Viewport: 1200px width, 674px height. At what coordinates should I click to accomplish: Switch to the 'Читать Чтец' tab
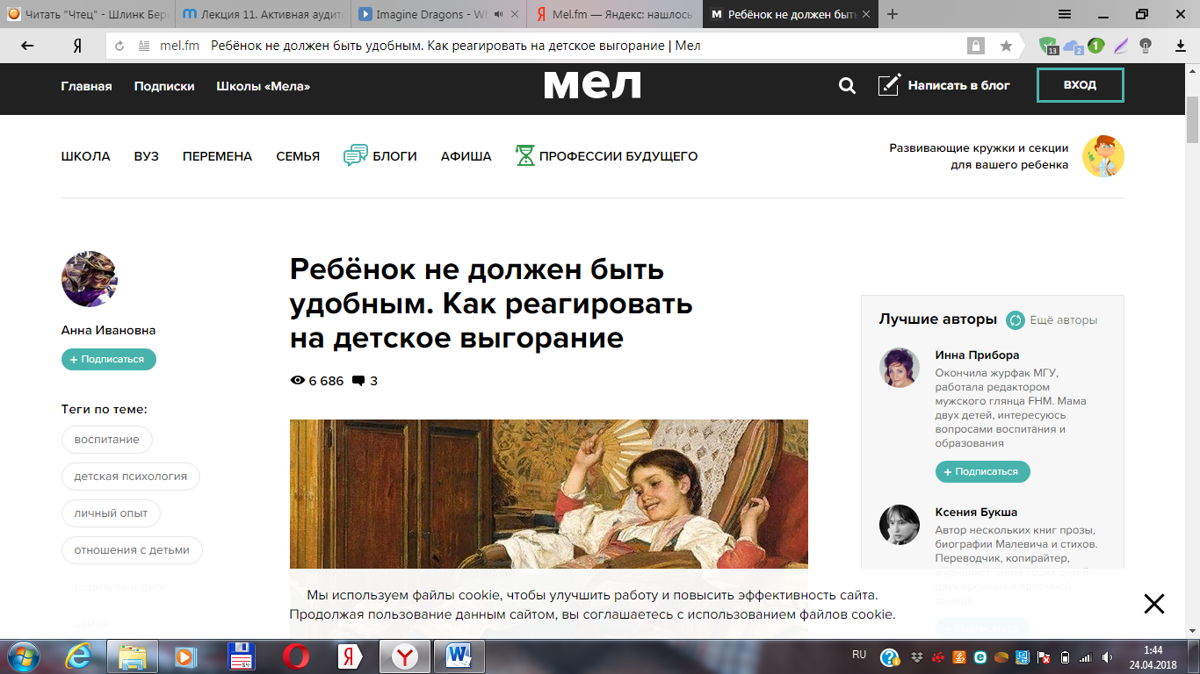[x=88, y=14]
